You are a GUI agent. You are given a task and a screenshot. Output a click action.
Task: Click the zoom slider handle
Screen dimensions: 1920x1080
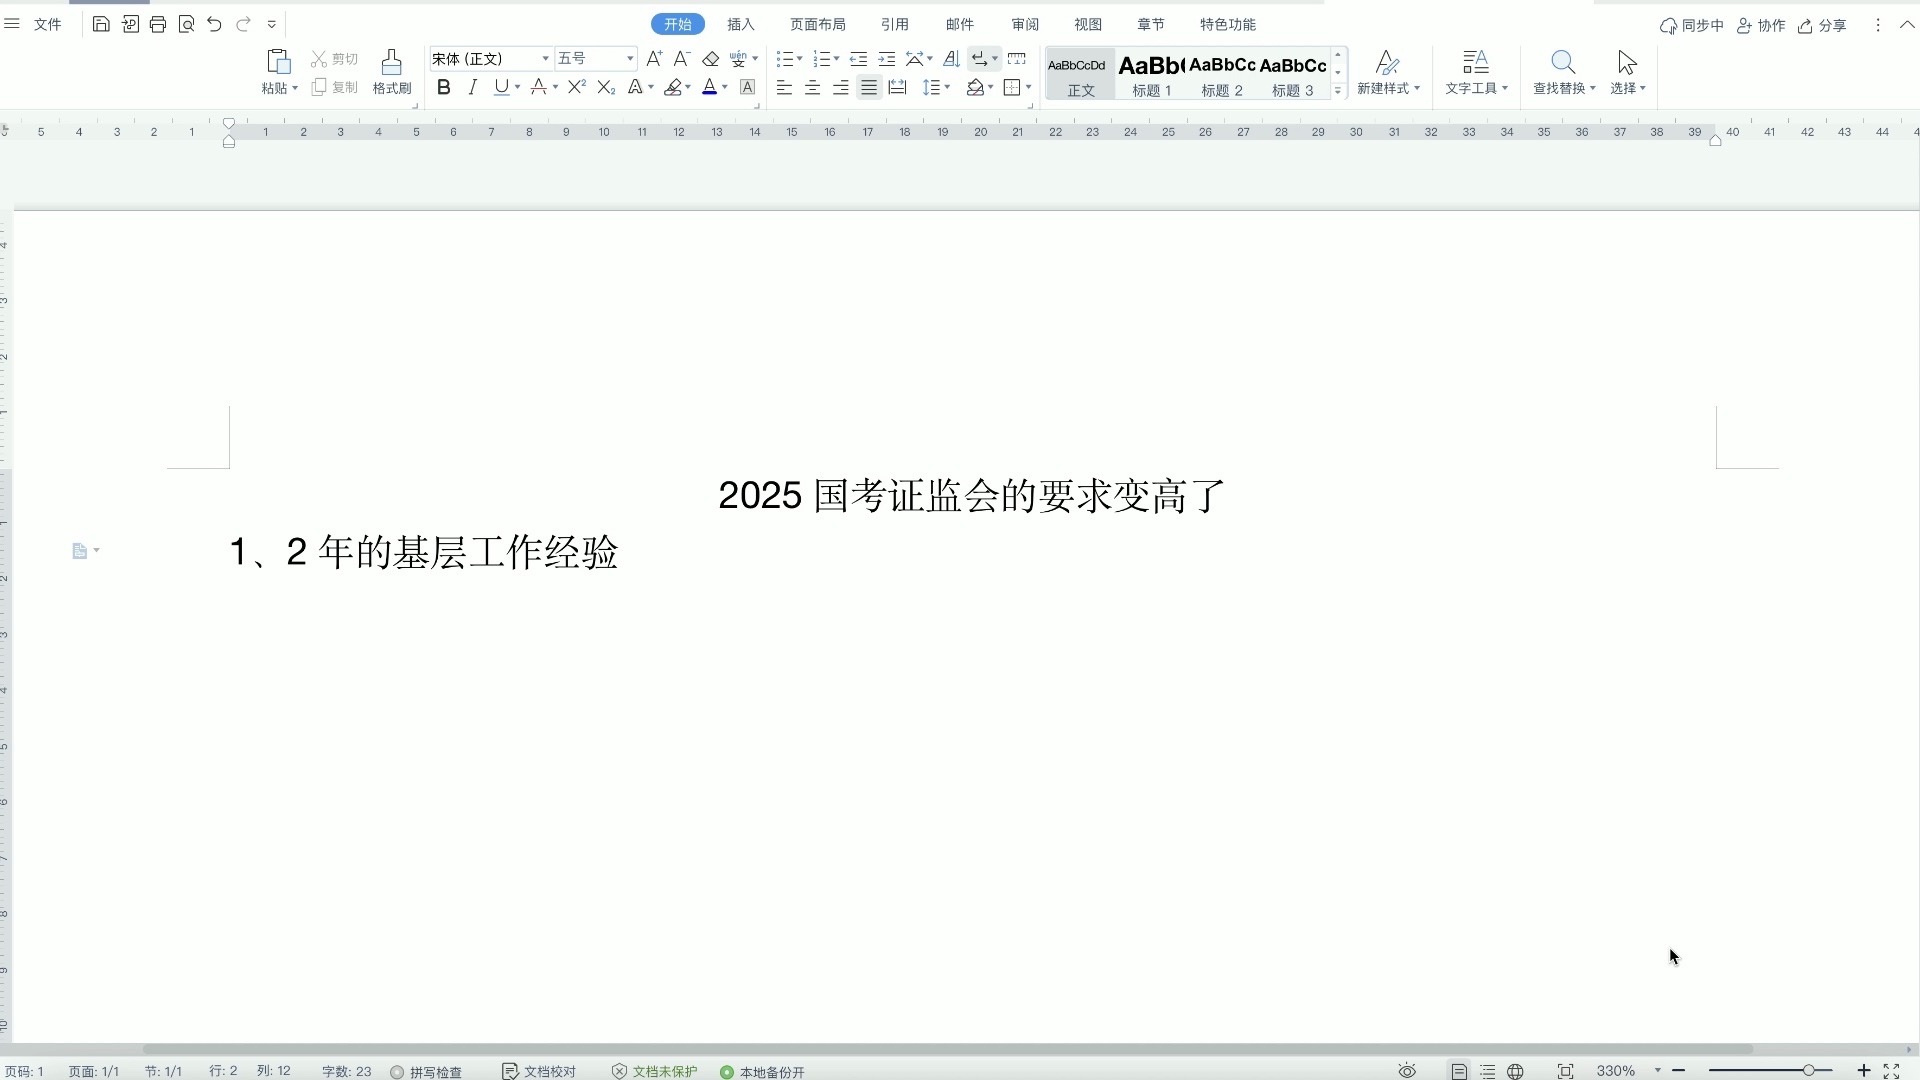[1808, 1071]
